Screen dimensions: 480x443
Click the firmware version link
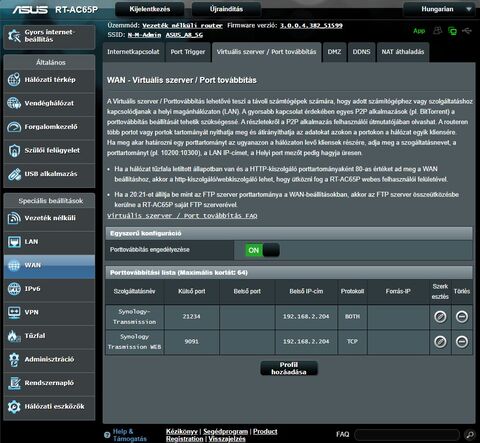pos(311,25)
